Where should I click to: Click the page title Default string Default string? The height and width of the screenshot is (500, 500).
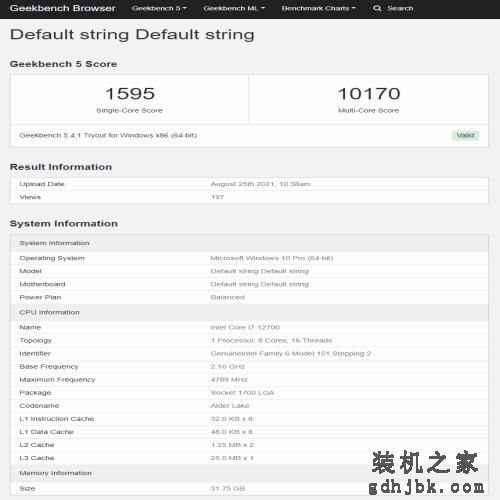tap(132, 34)
